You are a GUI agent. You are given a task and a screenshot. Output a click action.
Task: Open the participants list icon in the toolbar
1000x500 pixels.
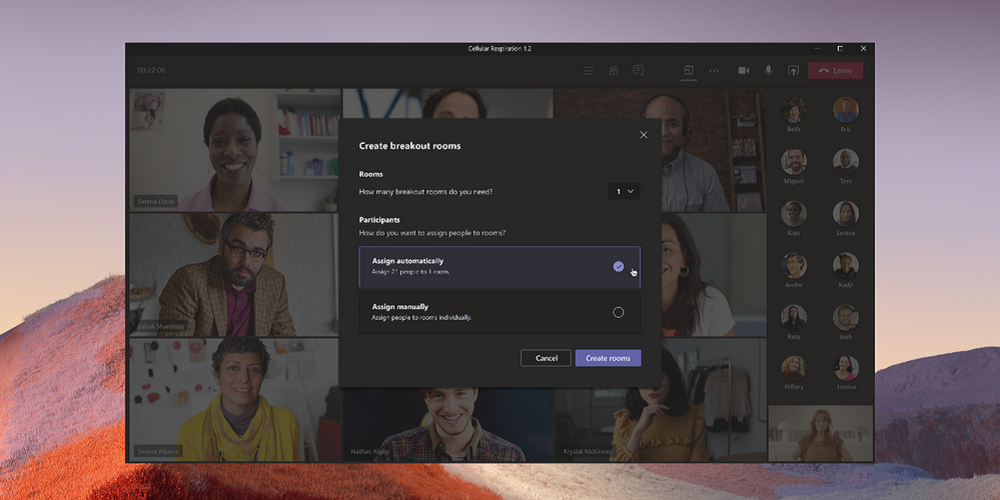pyautogui.click(x=589, y=71)
